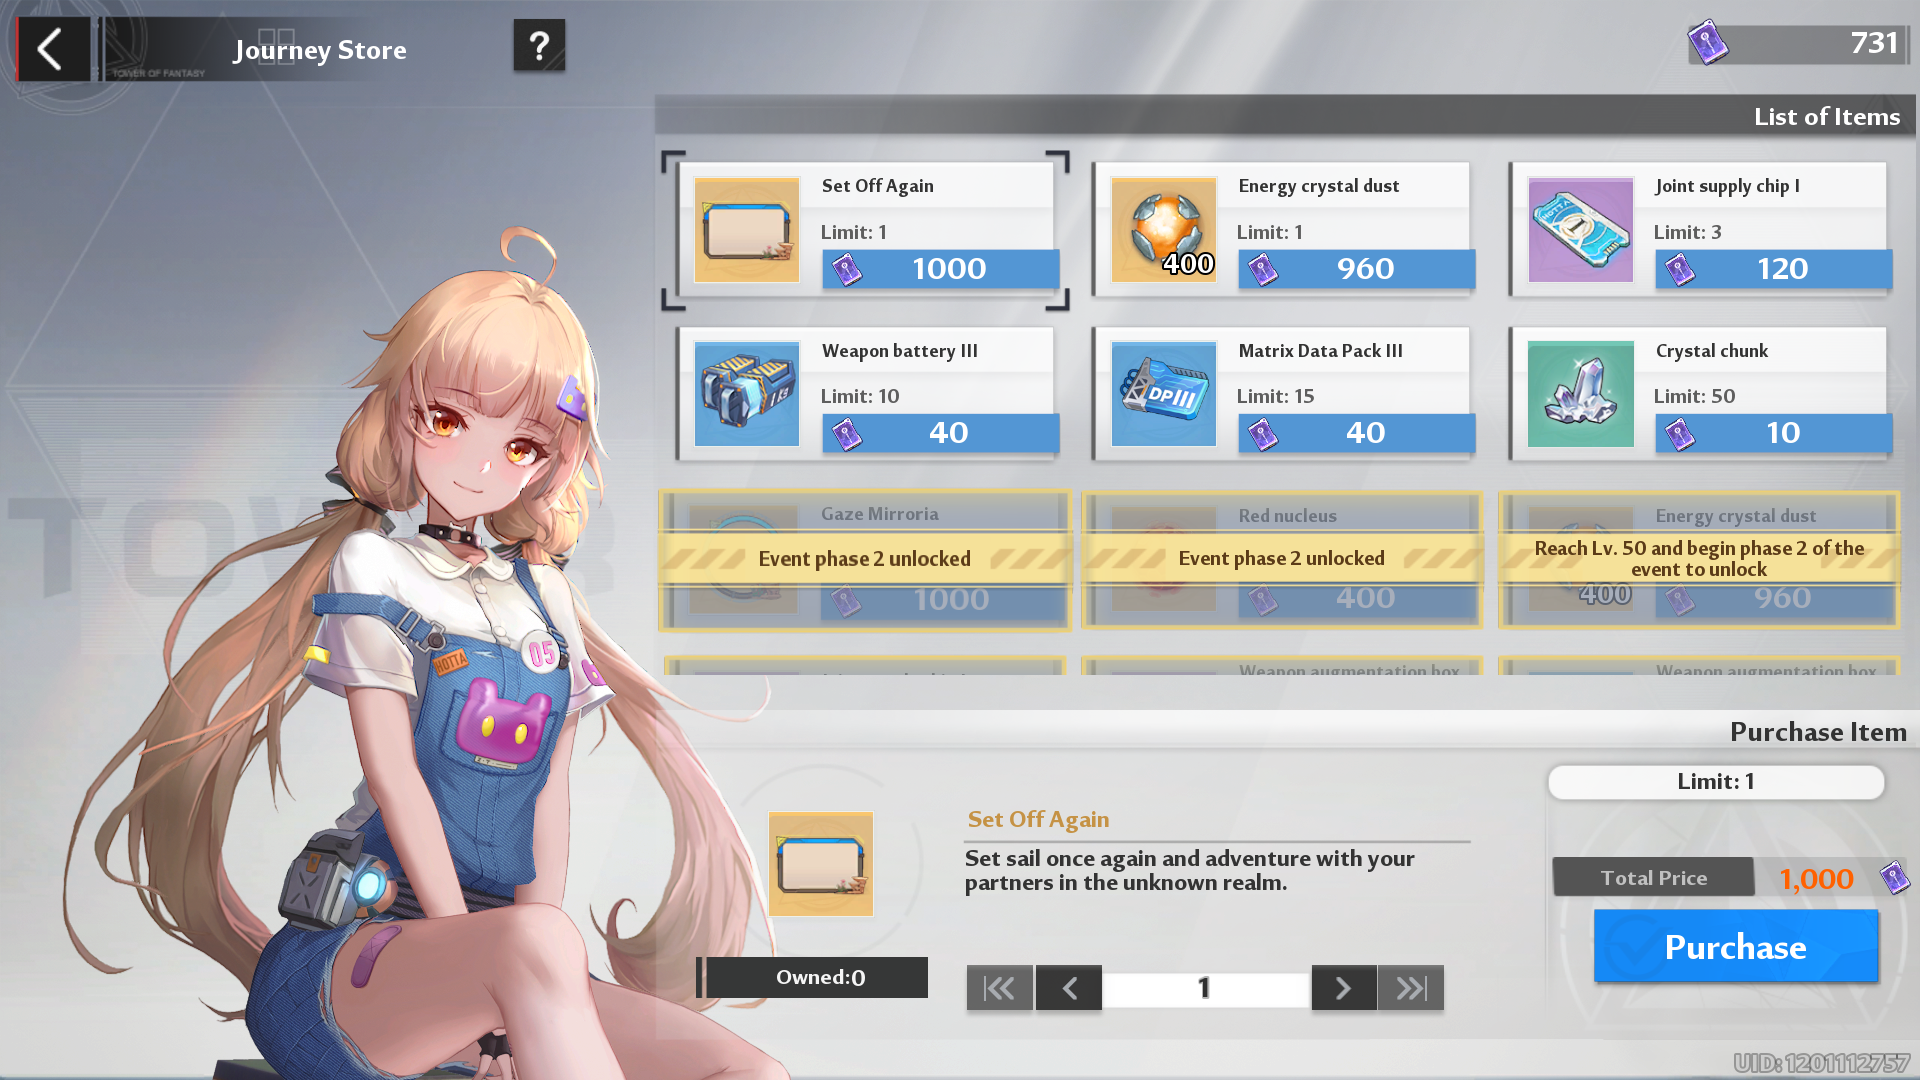
Task: Jump to maximum purchase quantity
Action: [1411, 988]
